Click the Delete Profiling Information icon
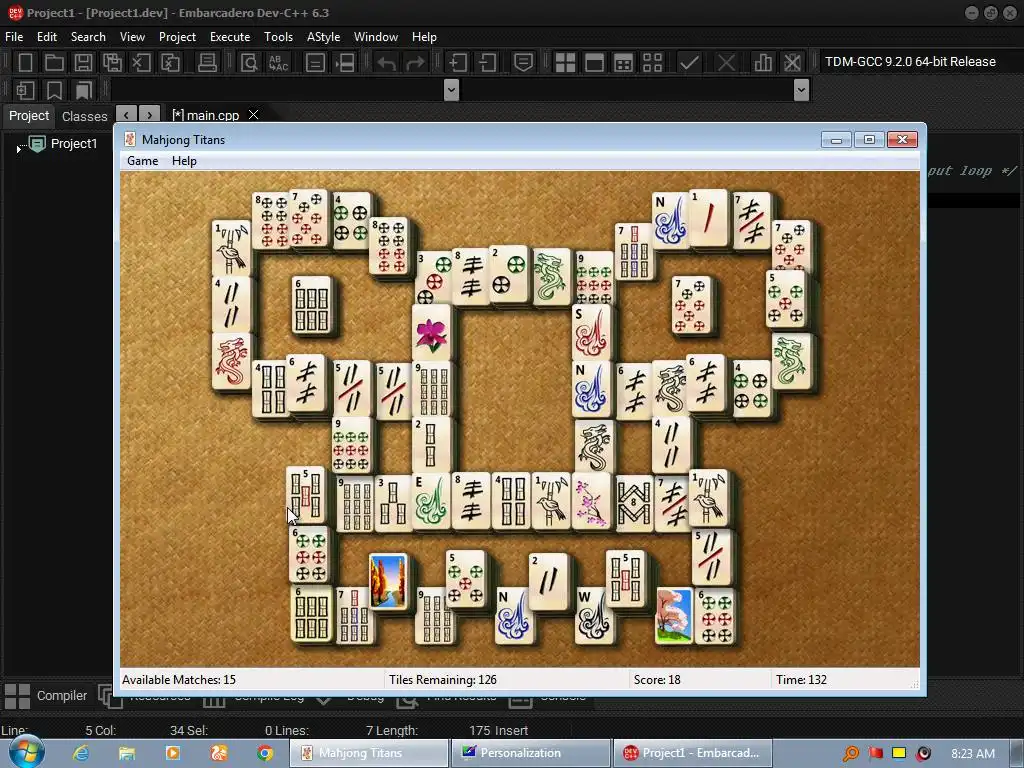Viewport: 1024px width, 768px height. point(792,63)
